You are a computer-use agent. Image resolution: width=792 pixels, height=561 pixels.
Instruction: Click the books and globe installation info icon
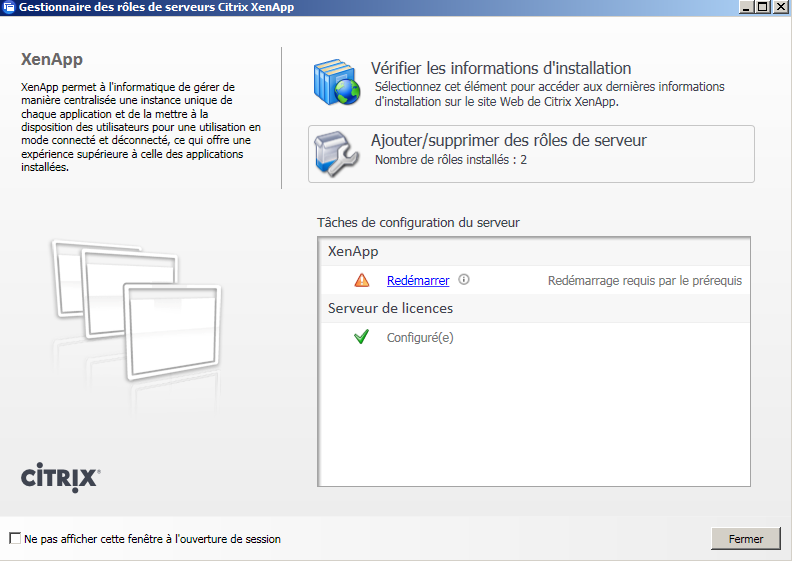(x=336, y=82)
